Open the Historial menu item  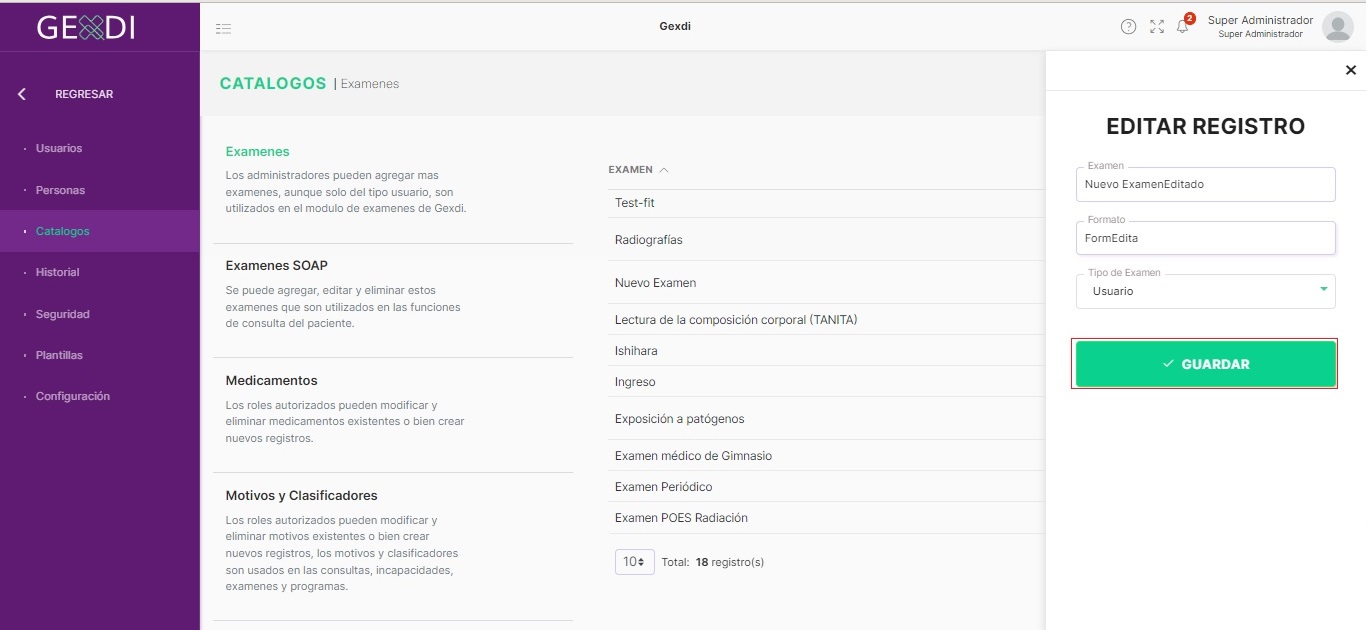point(57,272)
